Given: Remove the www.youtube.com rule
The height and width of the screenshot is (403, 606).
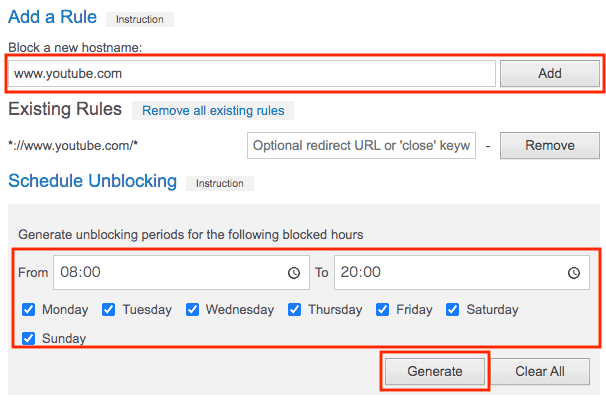Looking at the screenshot, I should 550,146.
